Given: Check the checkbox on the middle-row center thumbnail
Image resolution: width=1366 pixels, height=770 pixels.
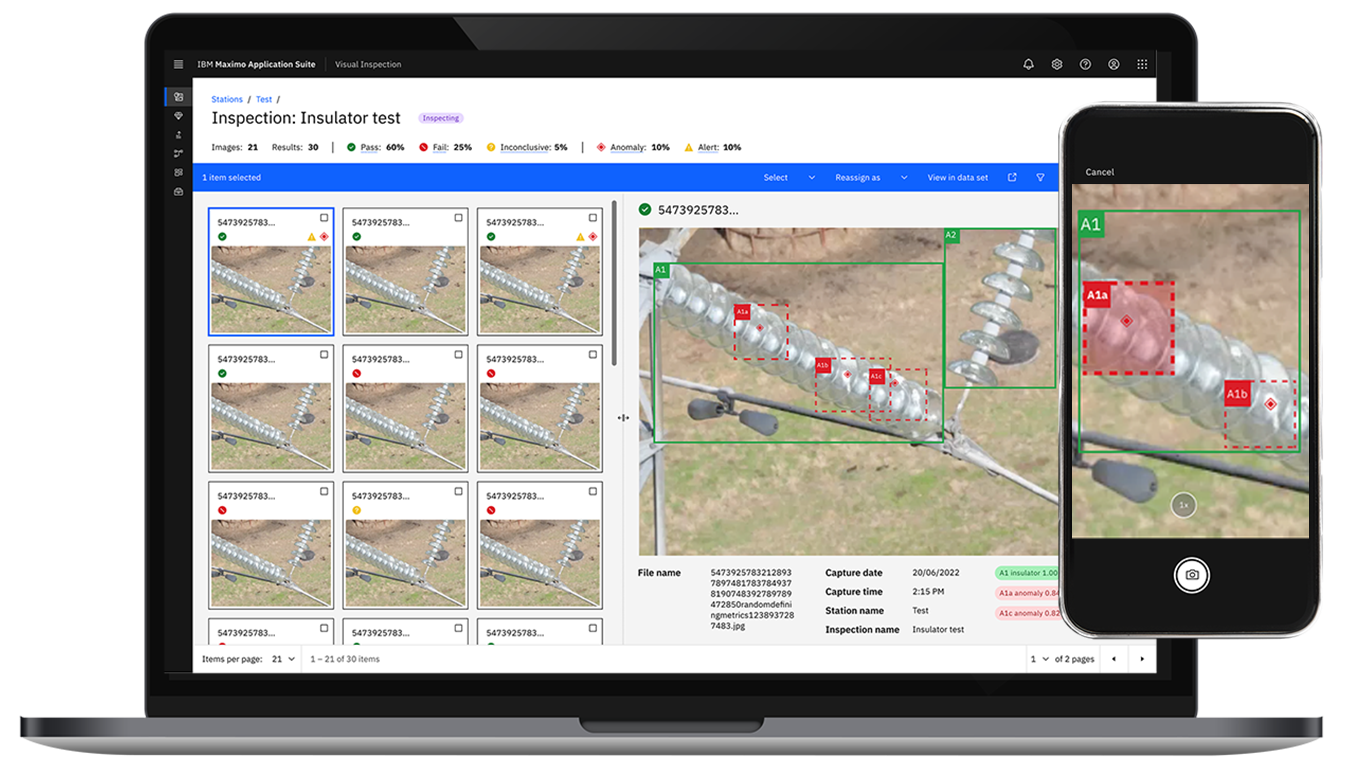Looking at the screenshot, I should coord(456,353).
